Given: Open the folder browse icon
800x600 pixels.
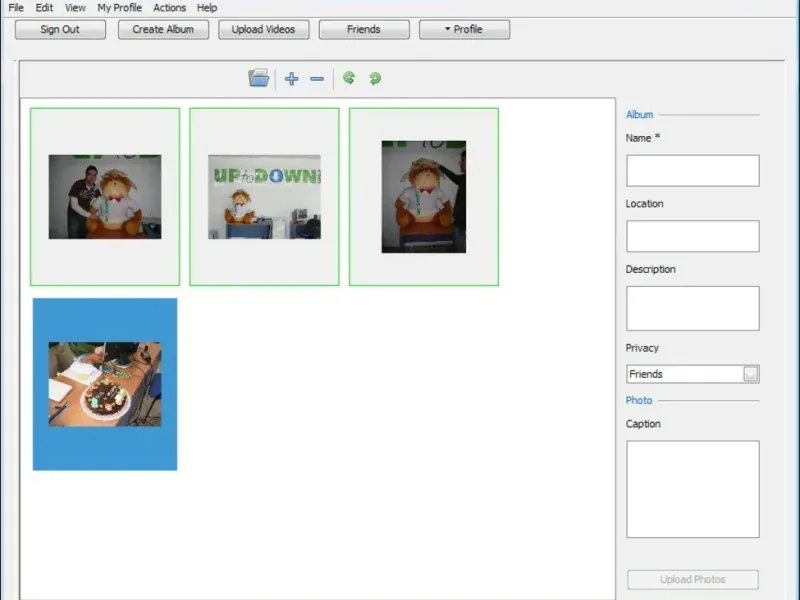Looking at the screenshot, I should point(259,78).
